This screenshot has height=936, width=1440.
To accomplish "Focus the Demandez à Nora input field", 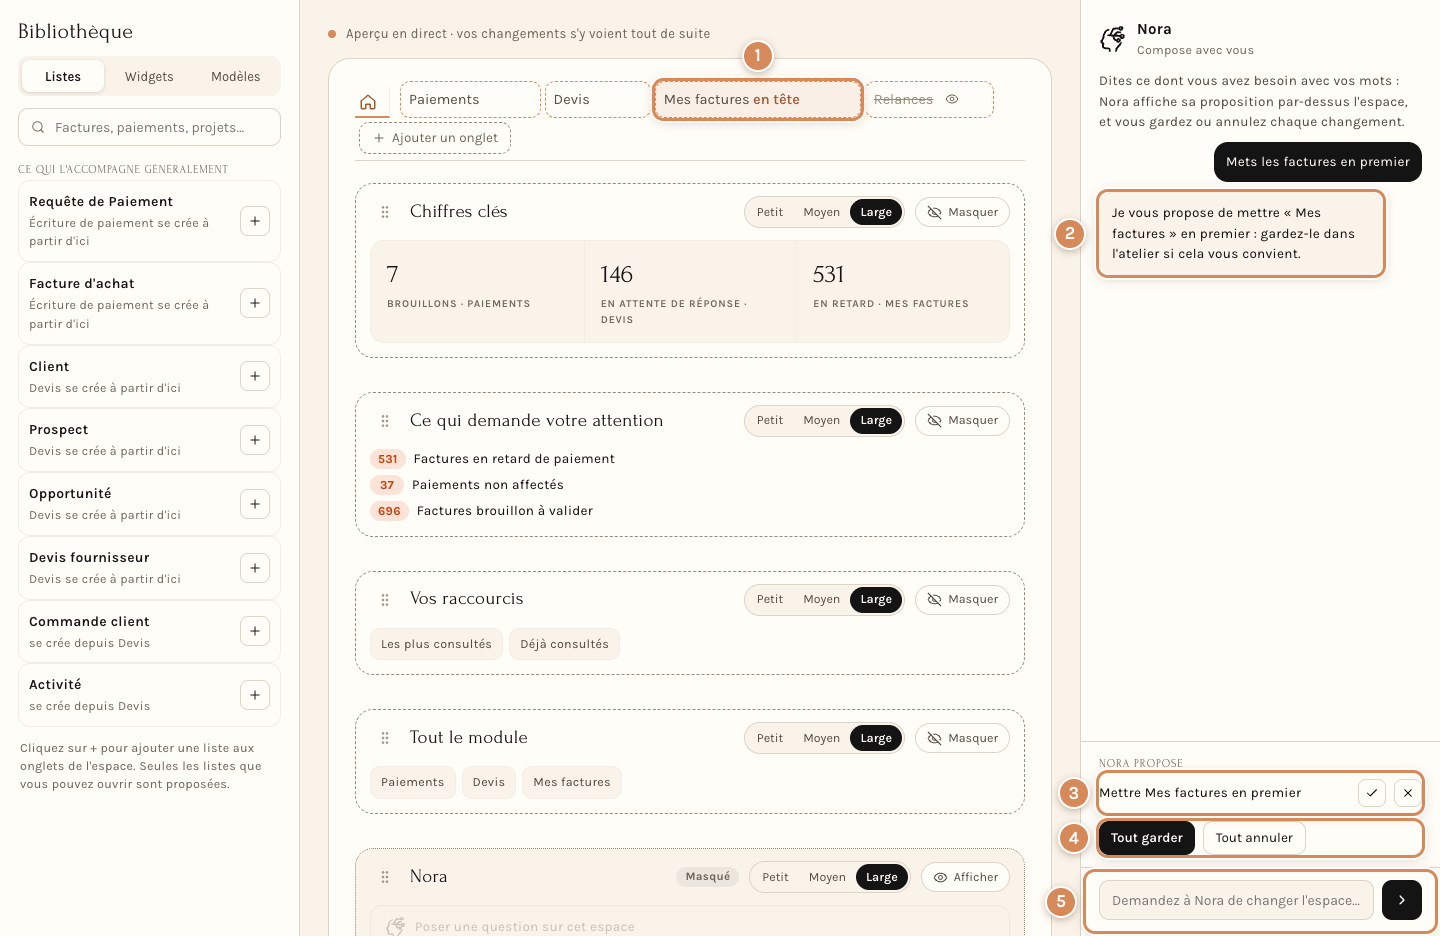I will coord(1236,900).
